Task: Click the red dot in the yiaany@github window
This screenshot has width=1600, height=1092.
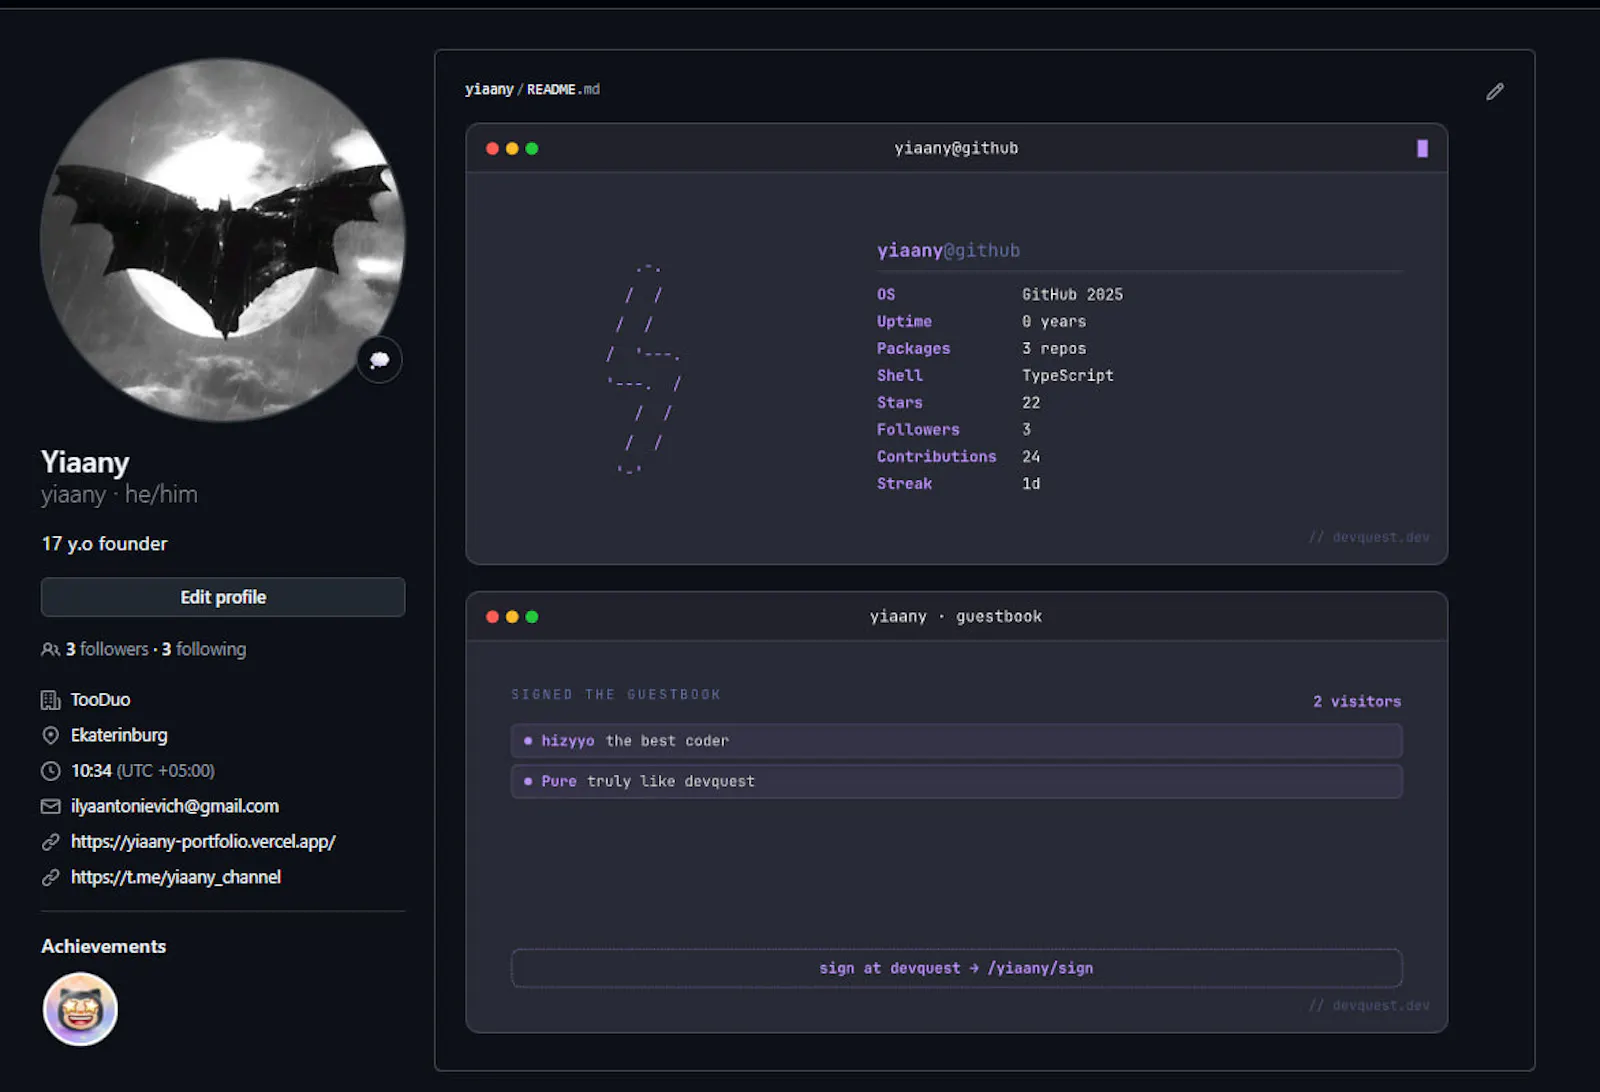Action: [492, 148]
